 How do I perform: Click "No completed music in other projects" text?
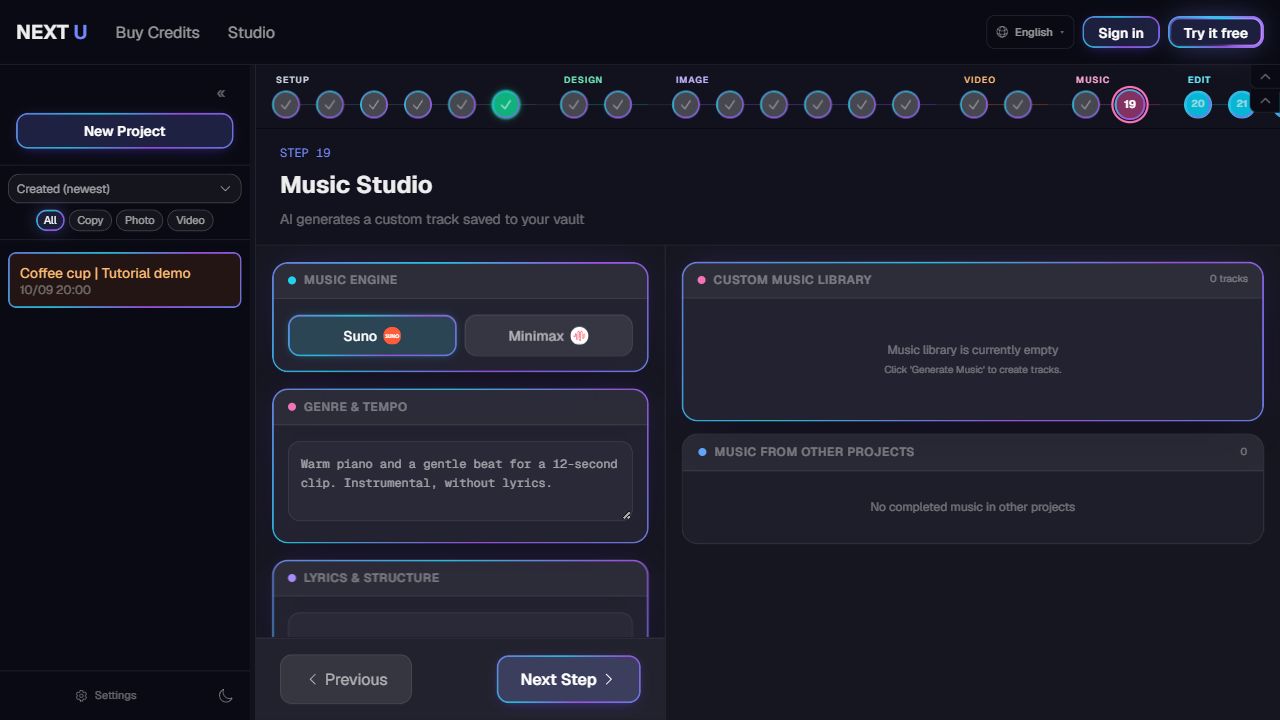(973, 507)
